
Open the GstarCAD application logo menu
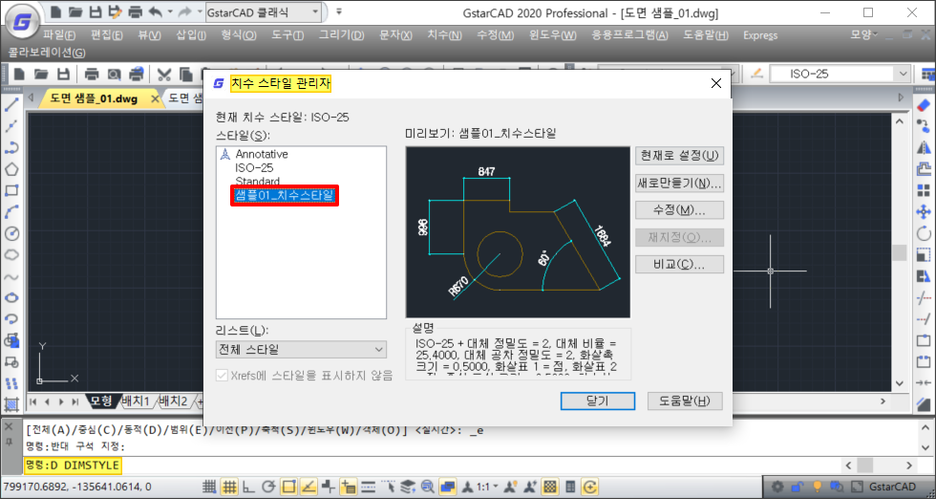click(23, 23)
